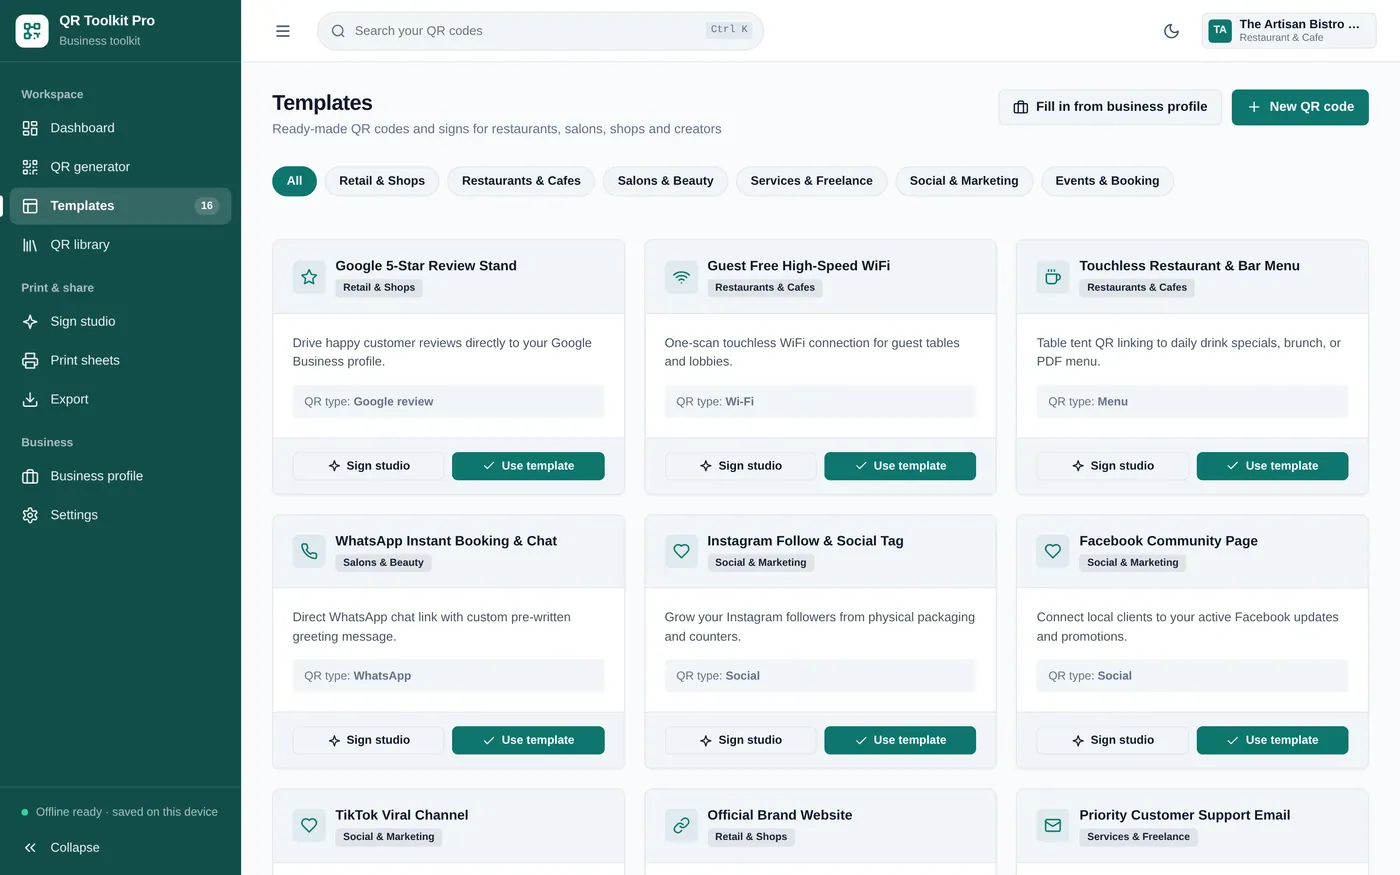Click the link icon on Official Brand Website card
Viewport: 1400px width, 875px height.
click(681, 826)
